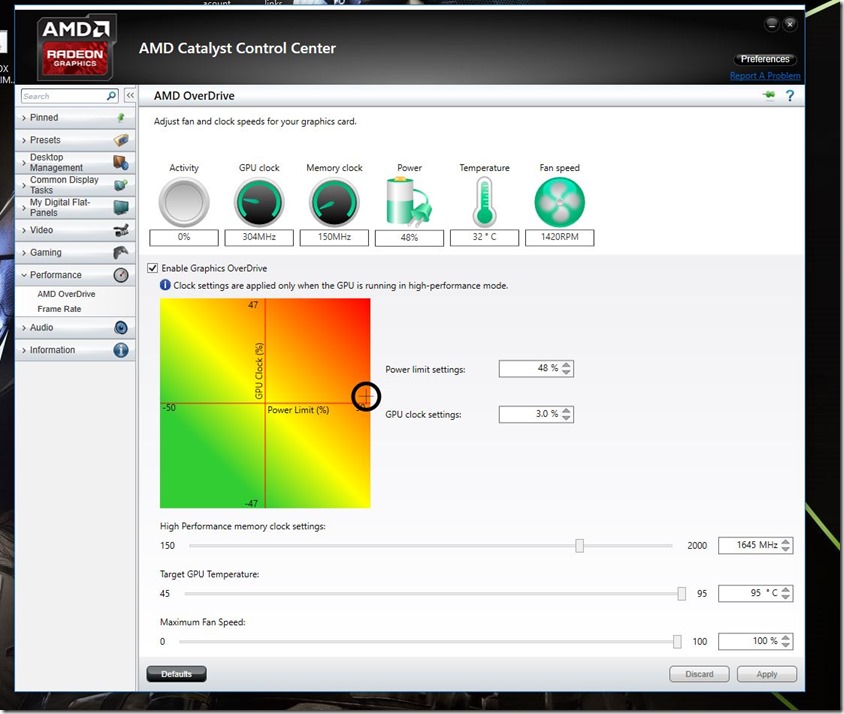Image resolution: width=844 pixels, height=714 pixels.
Task: Click the My Digital Flat-Panels monitor icon
Action: 121,207
